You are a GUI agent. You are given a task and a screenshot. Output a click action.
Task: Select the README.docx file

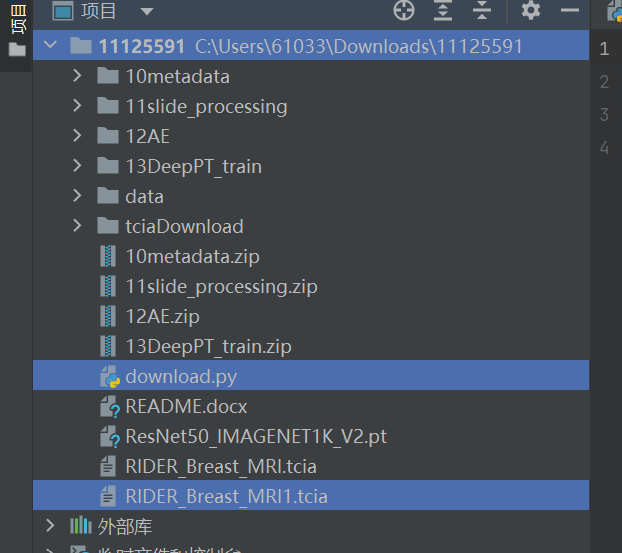(186, 407)
